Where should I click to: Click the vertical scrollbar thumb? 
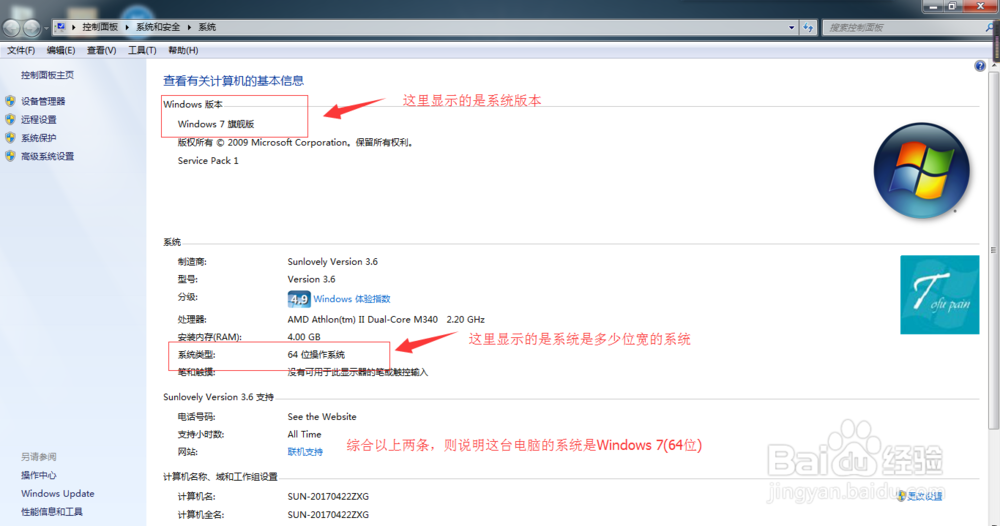point(993,251)
